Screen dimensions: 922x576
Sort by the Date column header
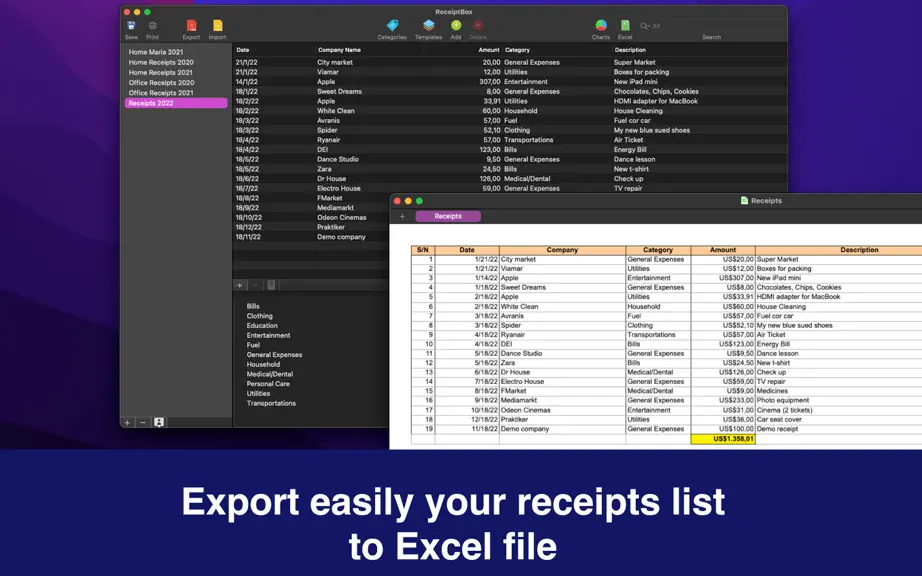coord(274,50)
